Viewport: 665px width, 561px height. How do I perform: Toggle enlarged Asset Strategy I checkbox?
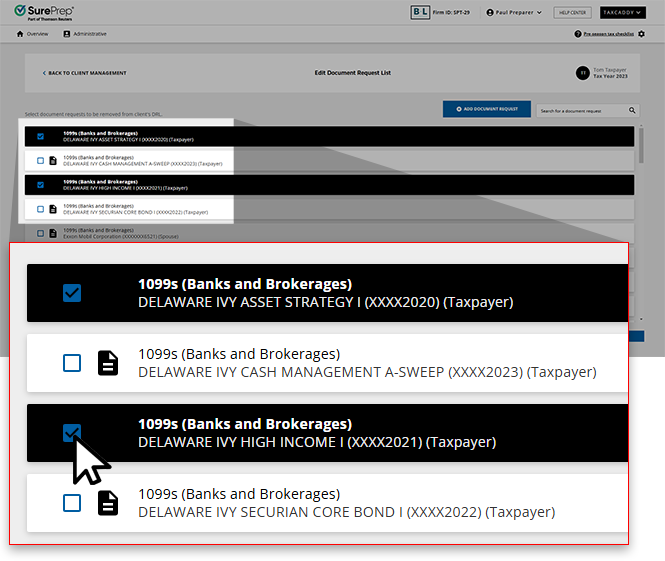coord(72,293)
